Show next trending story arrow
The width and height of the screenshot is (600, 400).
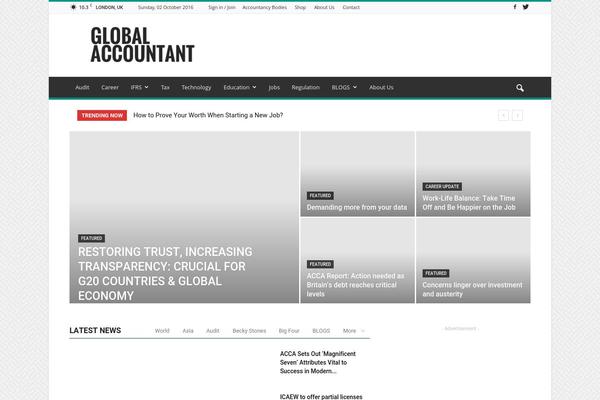[517, 116]
